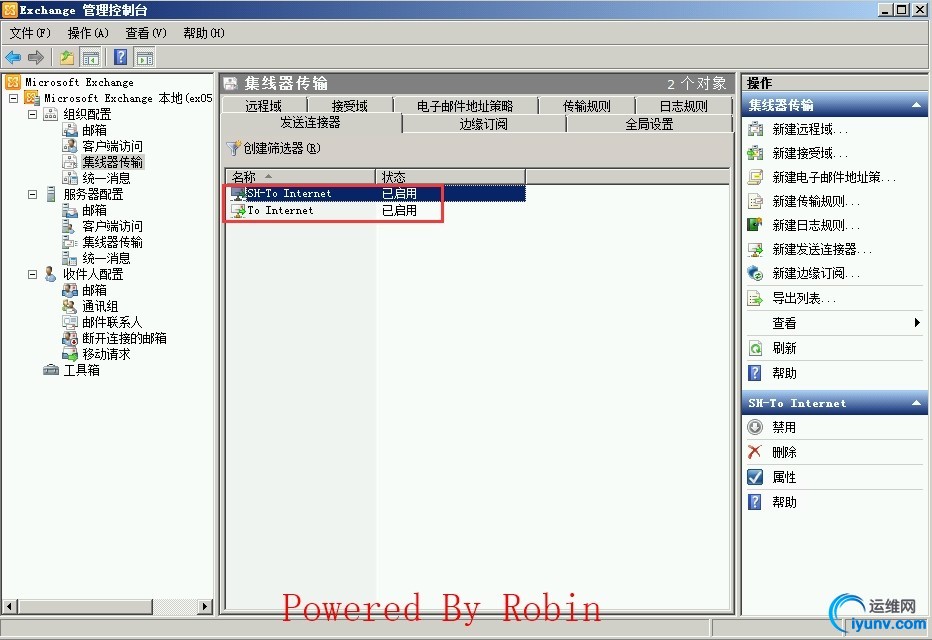This screenshot has height=640, width=932.
Task: Click the 新建电子邮件地址策略 icon
Action: click(755, 177)
